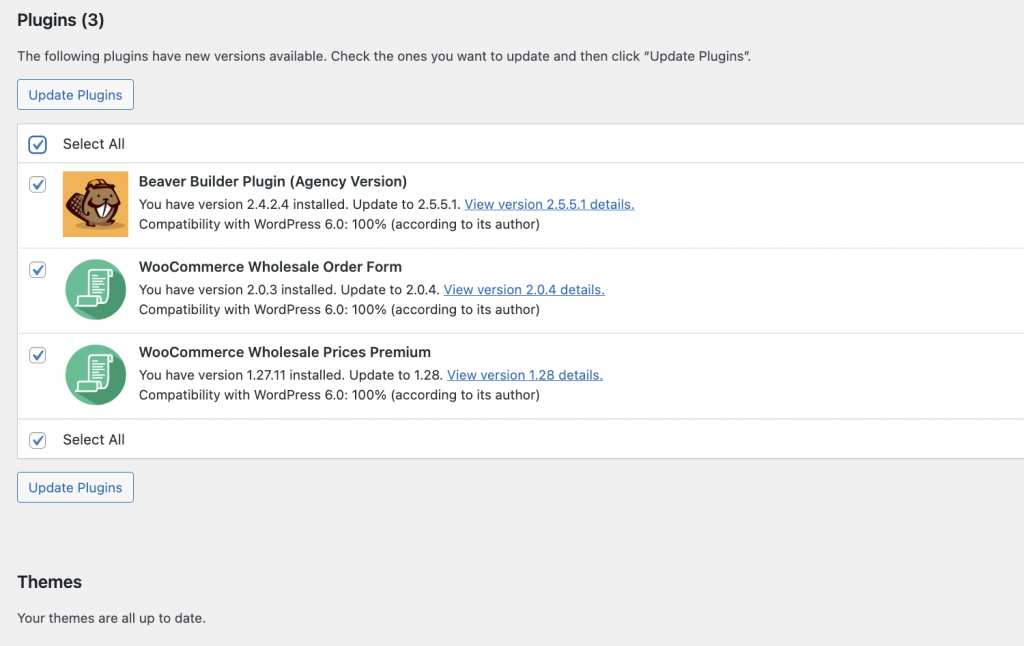Click the bottom Update Plugins button
The width and height of the screenshot is (1024, 646).
(75, 487)
